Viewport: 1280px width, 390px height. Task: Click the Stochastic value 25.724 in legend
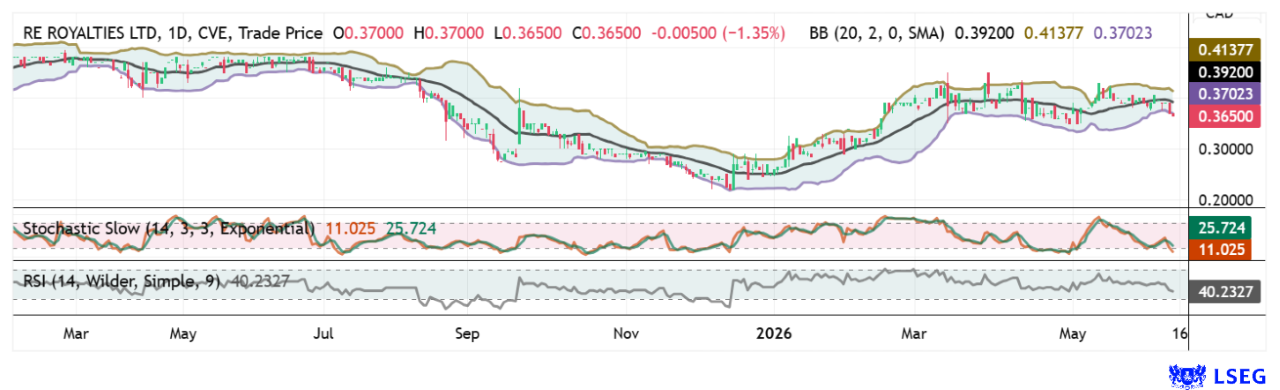[410, 229]
